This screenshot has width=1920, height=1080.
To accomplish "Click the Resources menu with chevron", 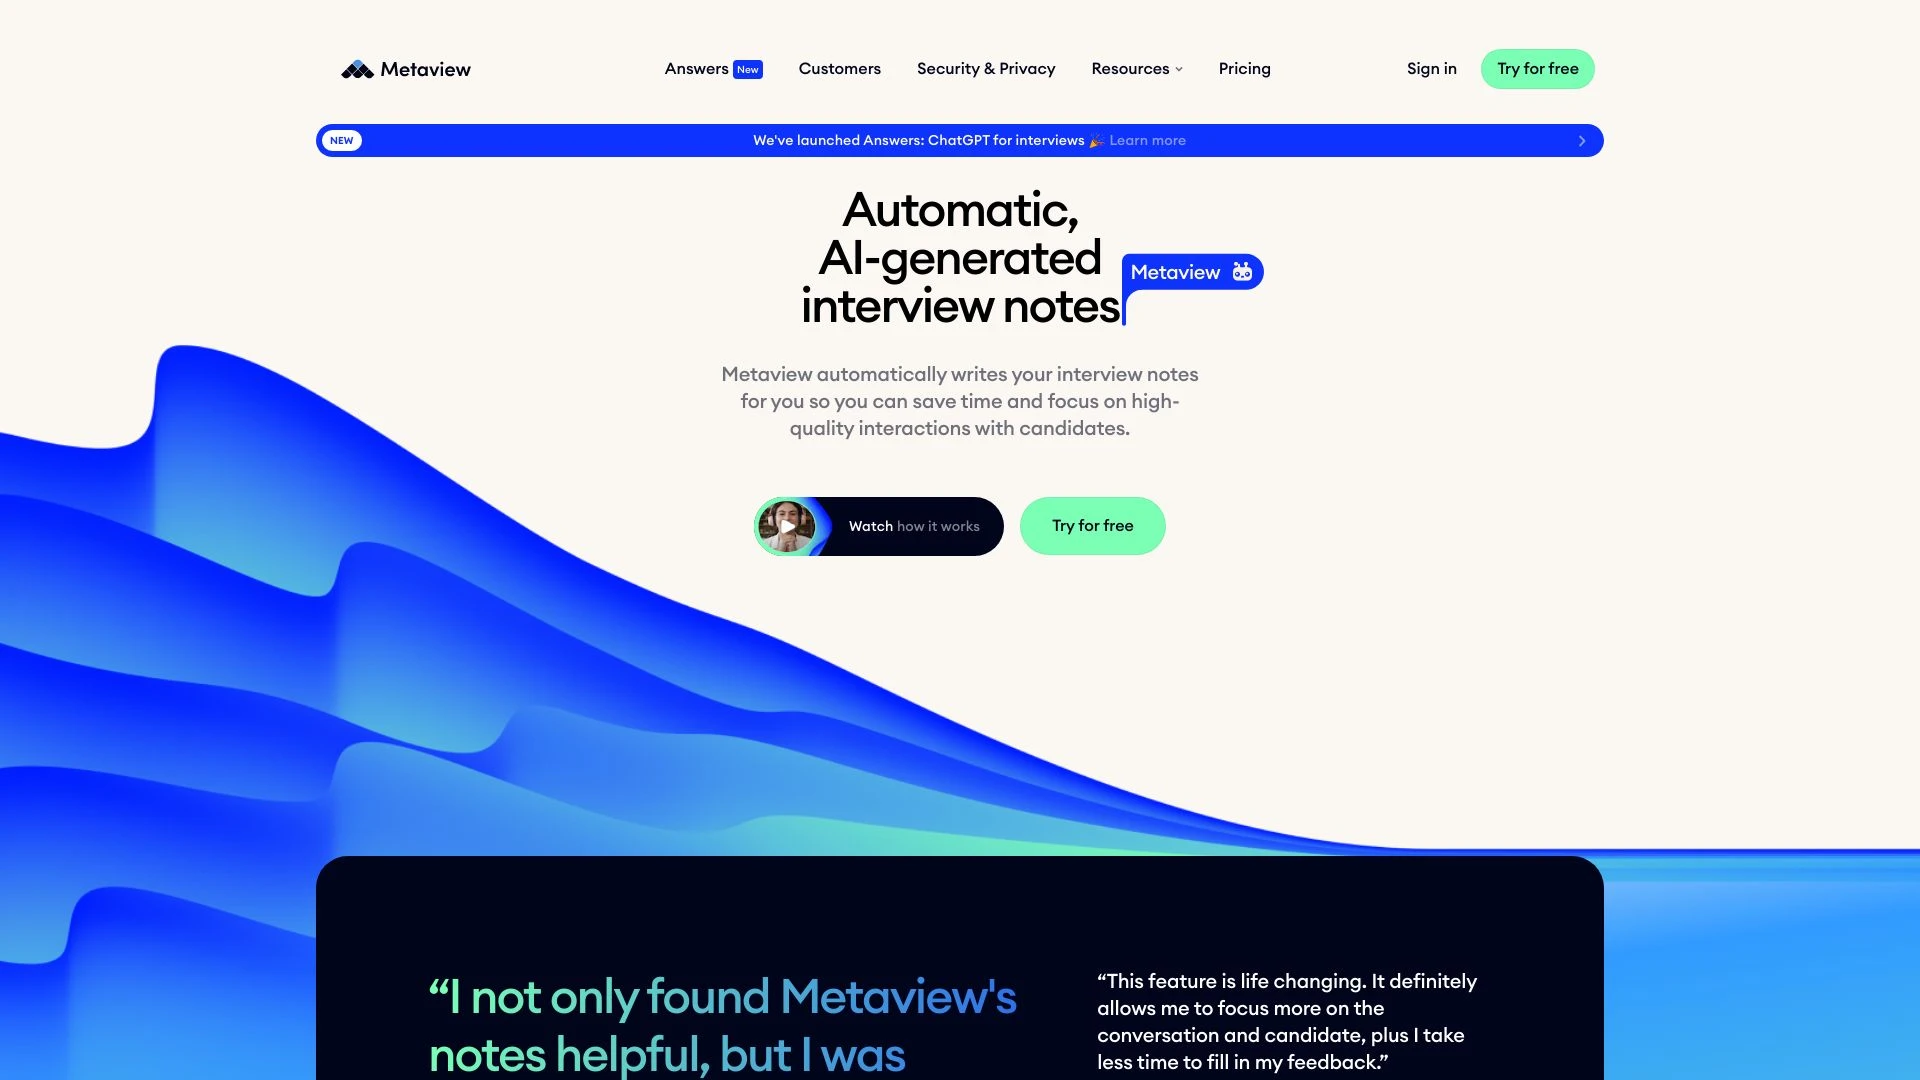I will click(x=1137, y=69).
